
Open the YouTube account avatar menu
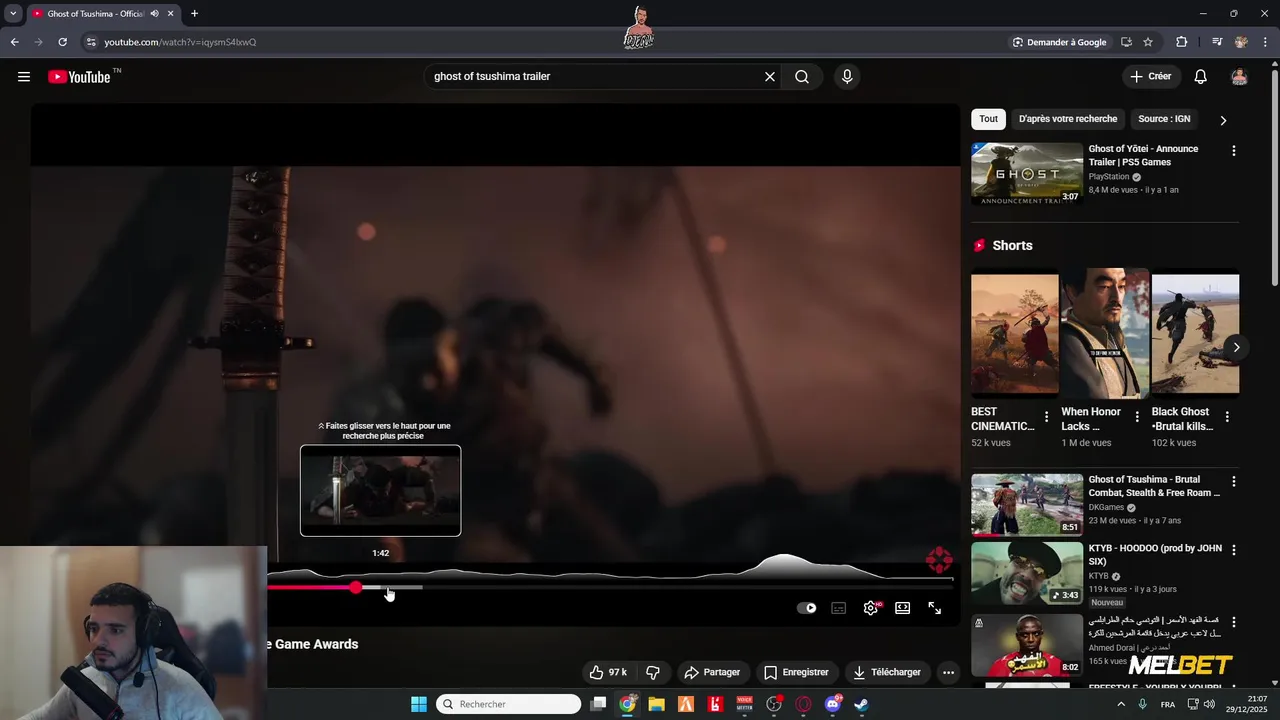click(1239, 77)
